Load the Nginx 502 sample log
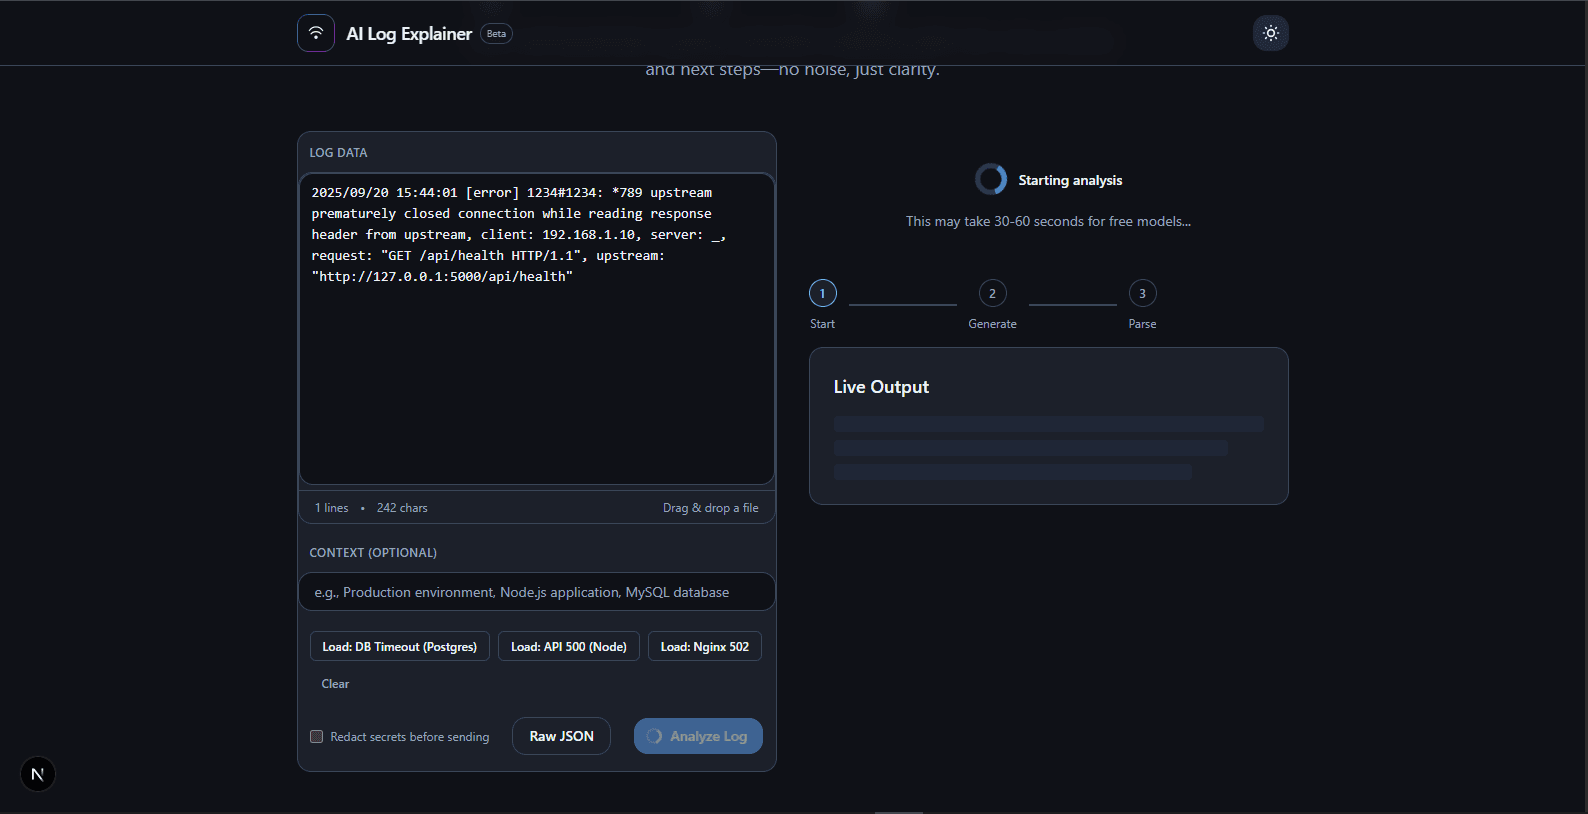The width and height of the screenshot is (1588, 814). point(705,647)
